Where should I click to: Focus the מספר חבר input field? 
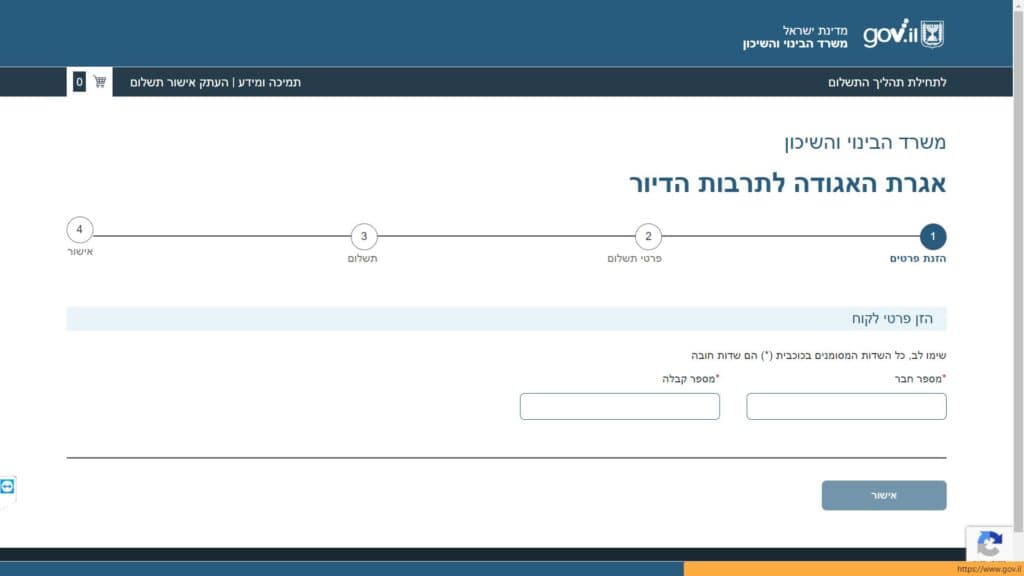click(x=846, y=406)
